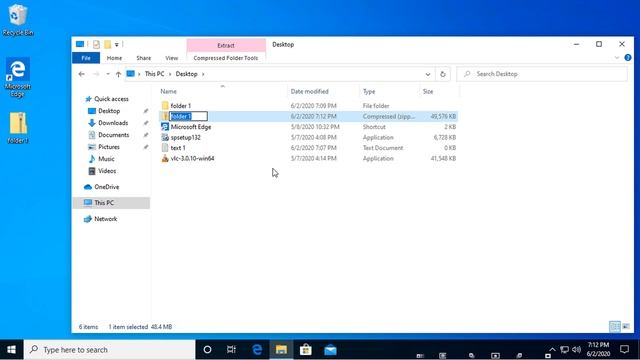Image resolution: width=640 pixels, height=360 pixels.
Task: Switch to the Share ribbon tab
Action: [144, 58]
